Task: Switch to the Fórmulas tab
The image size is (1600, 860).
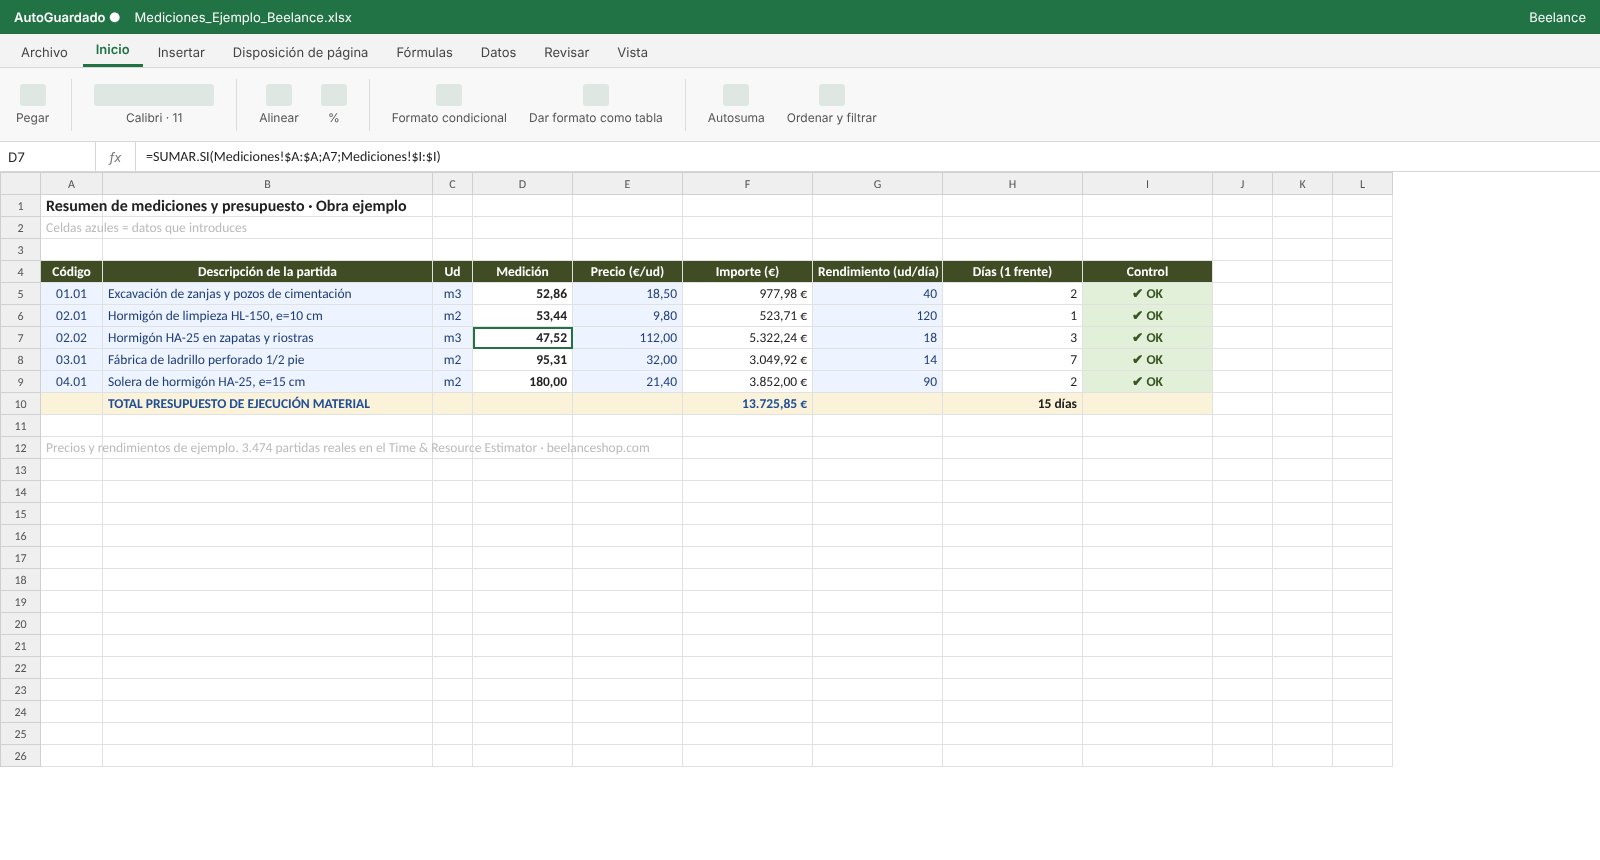Action: pyautogui.click(x=424, y=52)
